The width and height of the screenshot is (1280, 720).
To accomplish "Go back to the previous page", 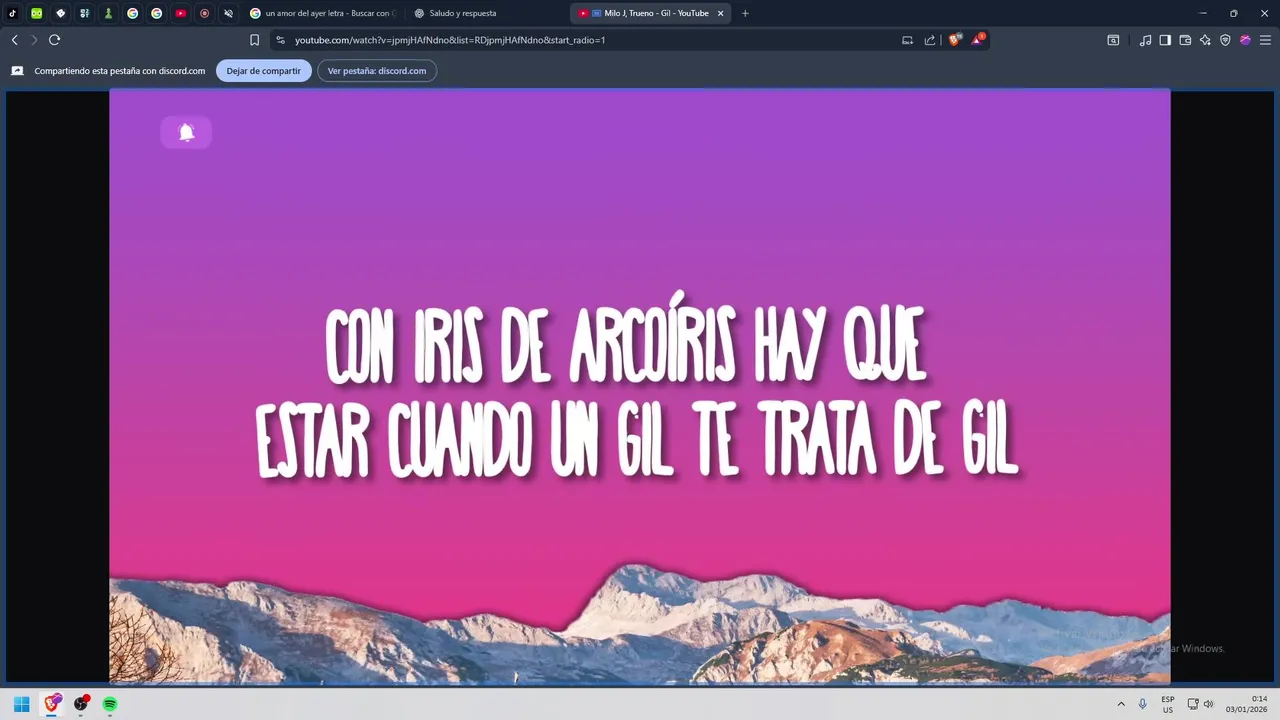I will point(14,40).
